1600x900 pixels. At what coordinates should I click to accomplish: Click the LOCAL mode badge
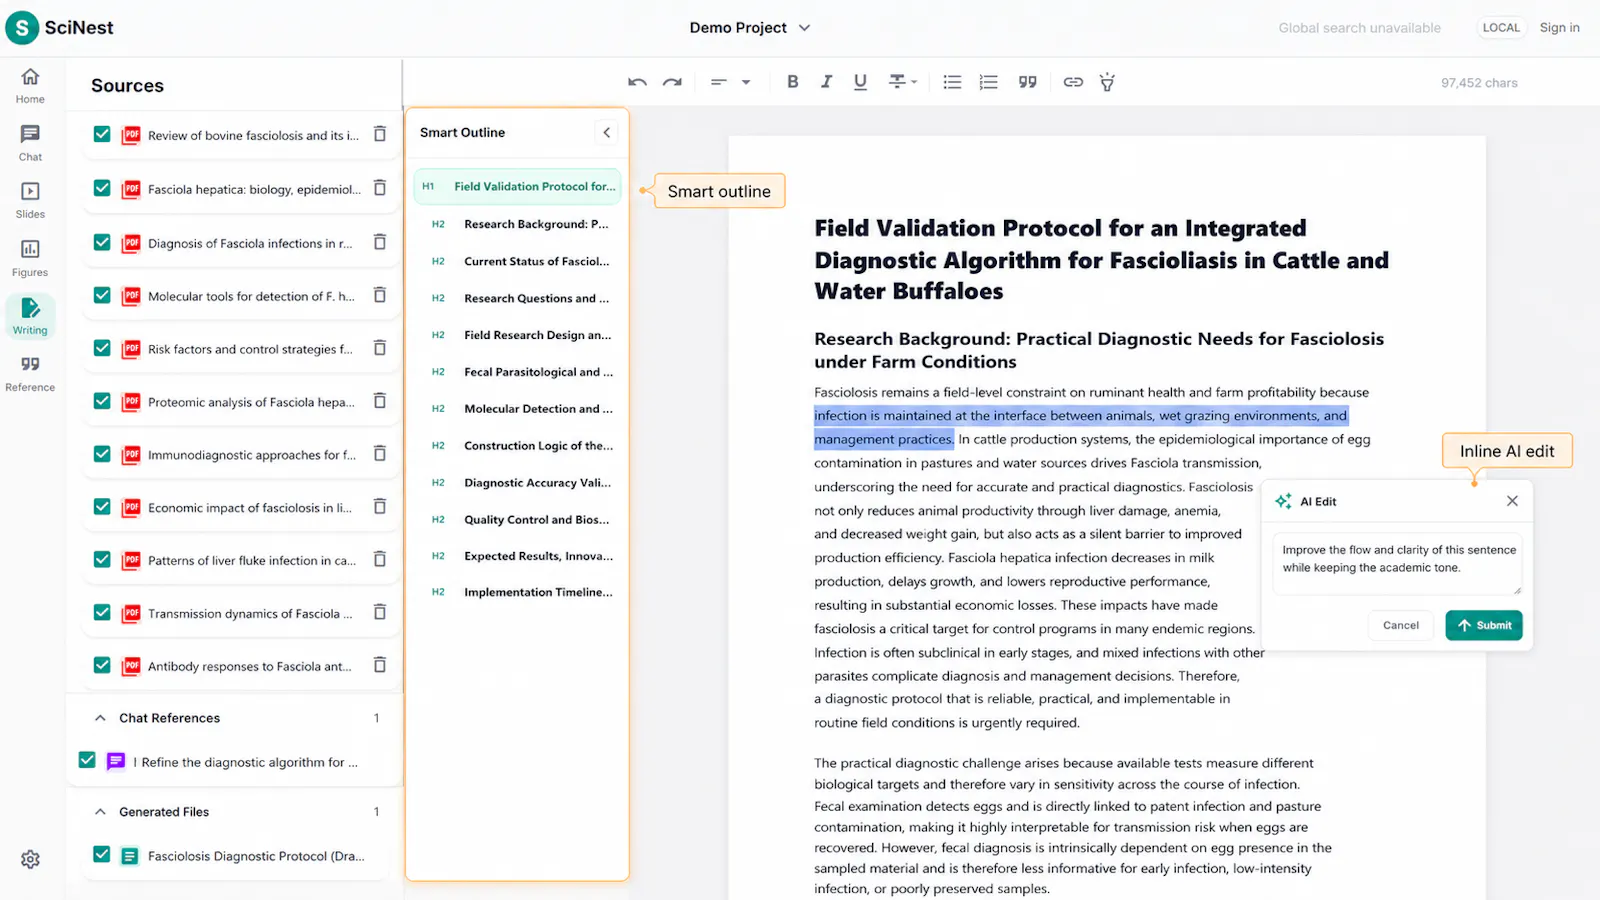1501,28
